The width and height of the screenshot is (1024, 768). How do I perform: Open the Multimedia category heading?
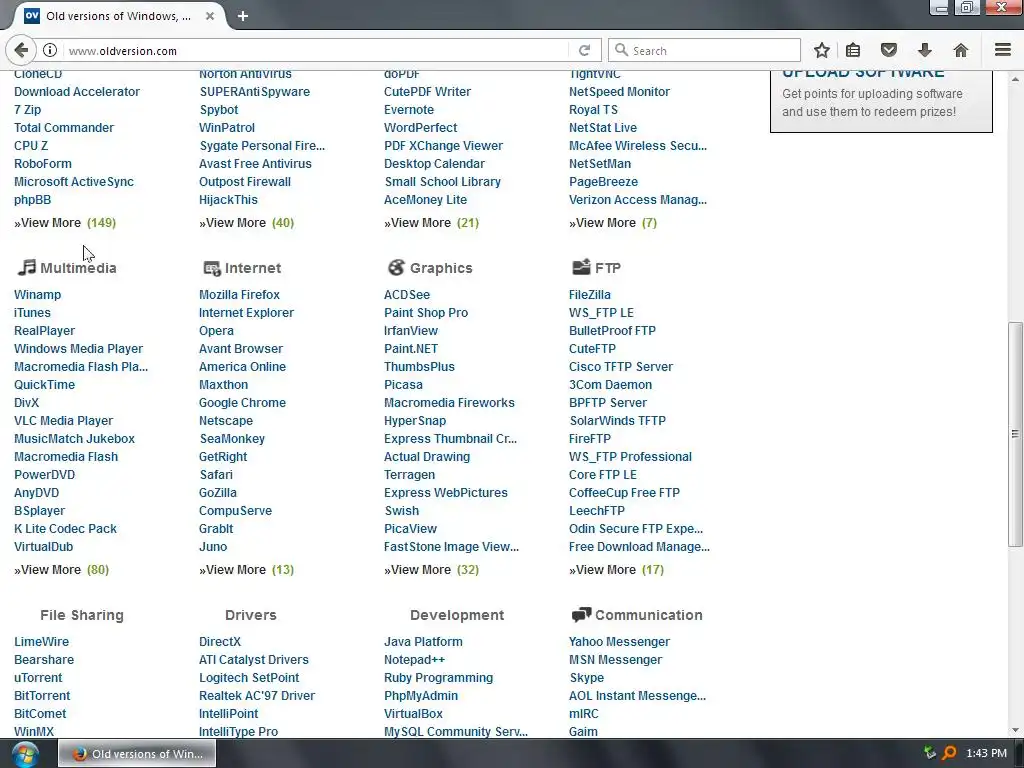tap(78, 268)
